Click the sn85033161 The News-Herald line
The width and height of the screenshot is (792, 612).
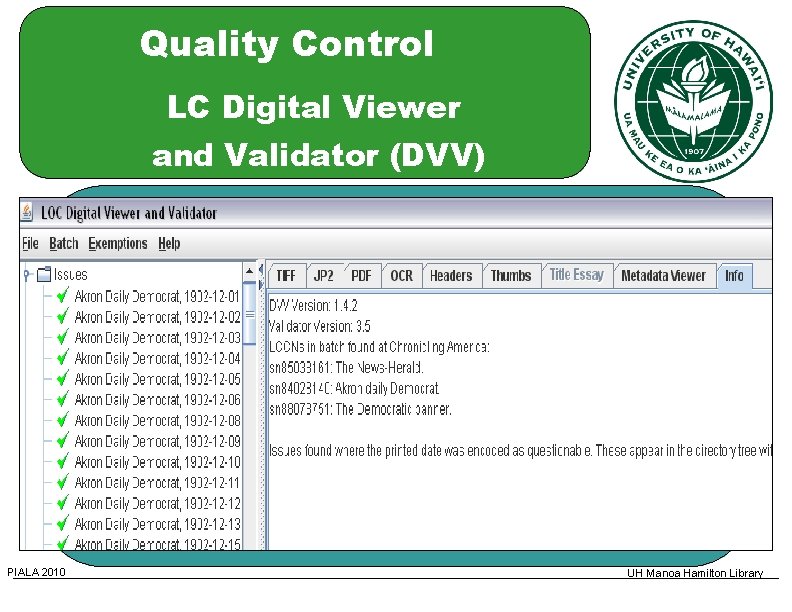tap(346, 368)
